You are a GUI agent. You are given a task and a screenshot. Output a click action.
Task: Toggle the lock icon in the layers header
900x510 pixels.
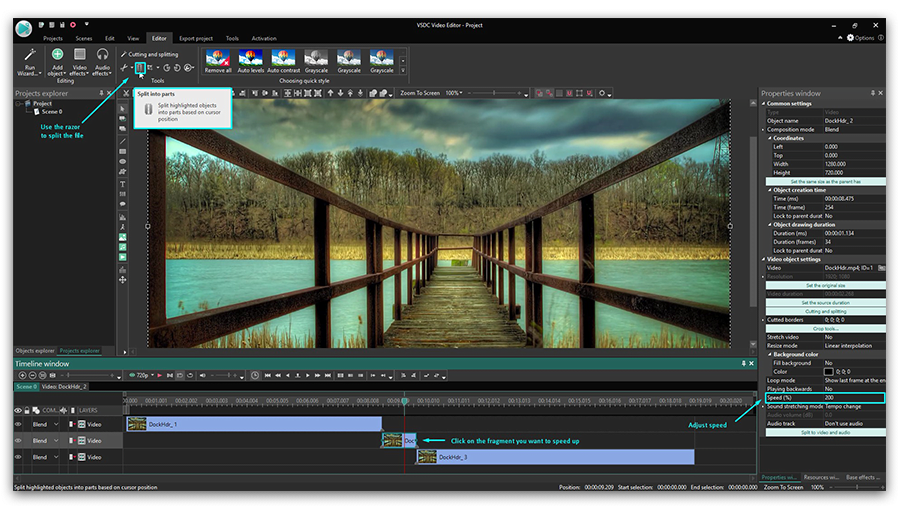pyautogui.click(x=26, y=410)
